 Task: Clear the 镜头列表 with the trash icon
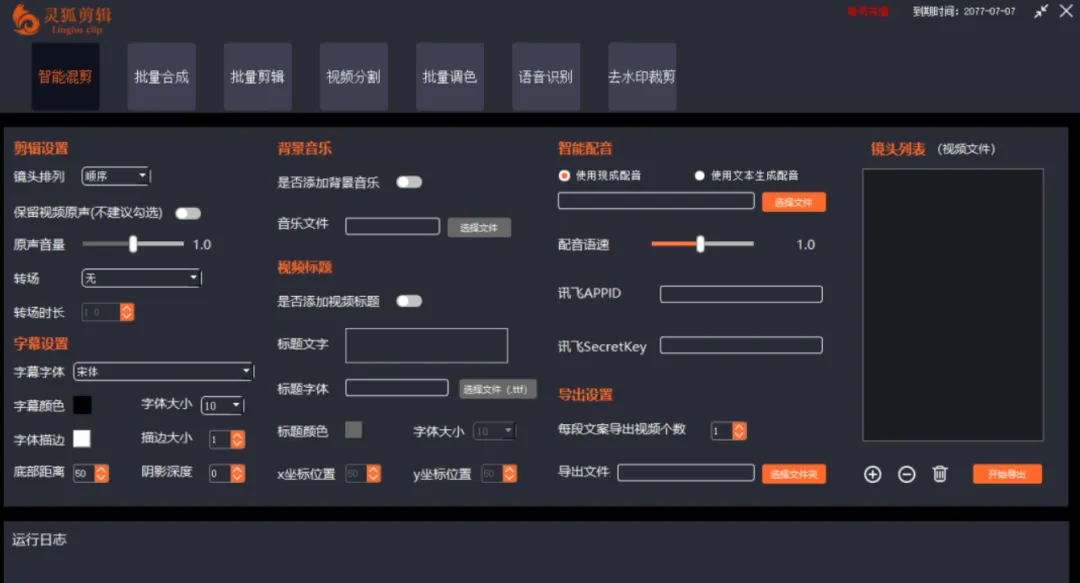(941, 475)
